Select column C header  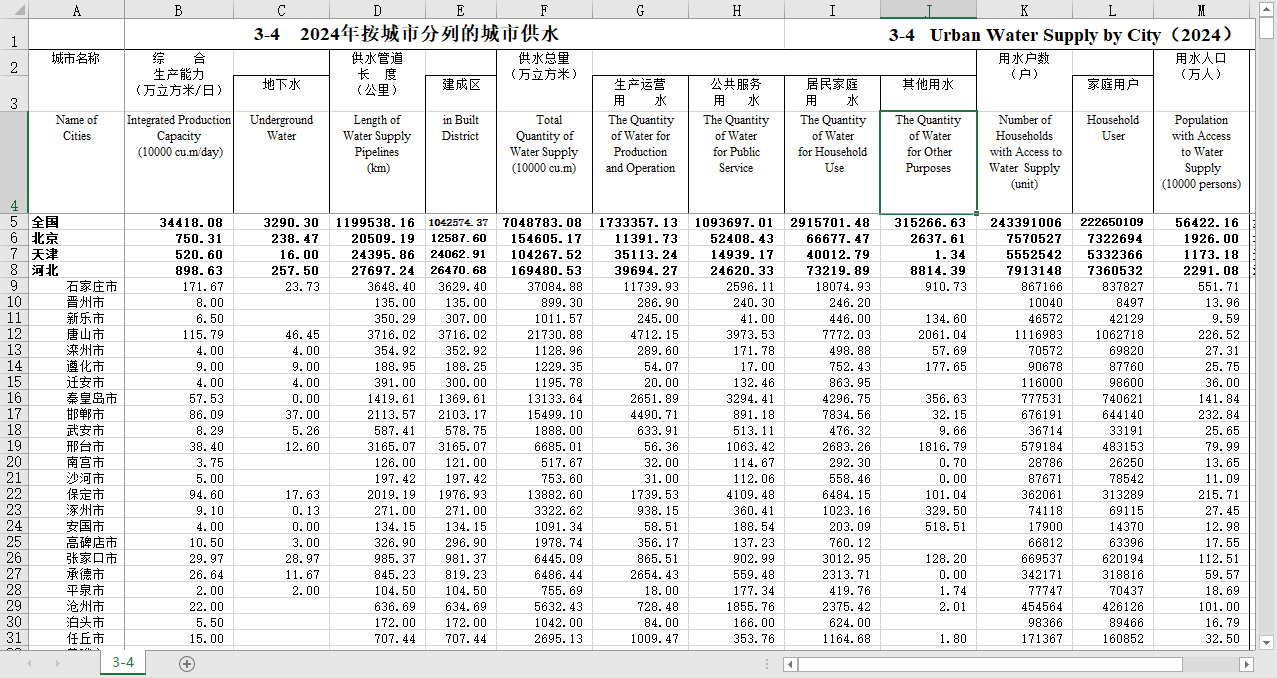[x=281, y=9]
